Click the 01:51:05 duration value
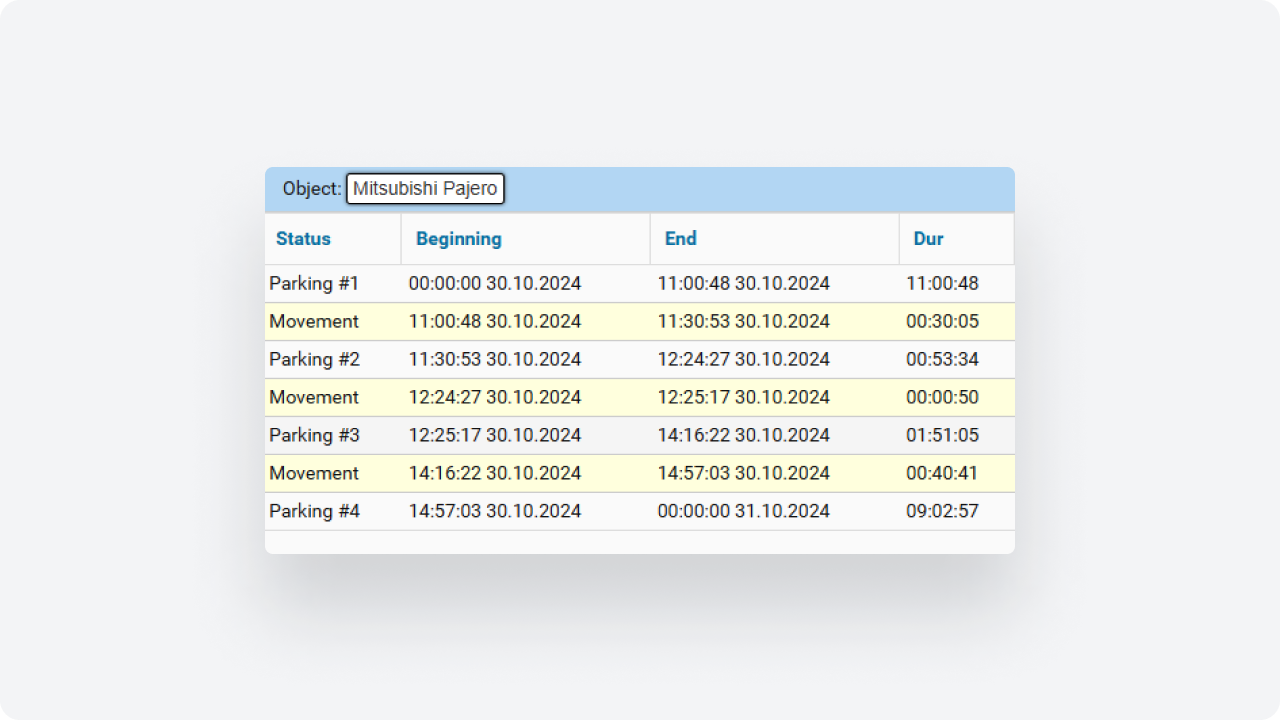 [x=942, y=436]
